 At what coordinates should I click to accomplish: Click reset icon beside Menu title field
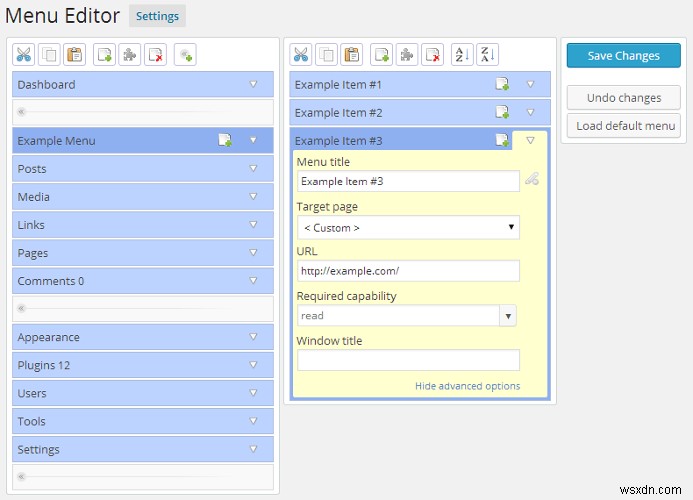[x=532, y=179]
